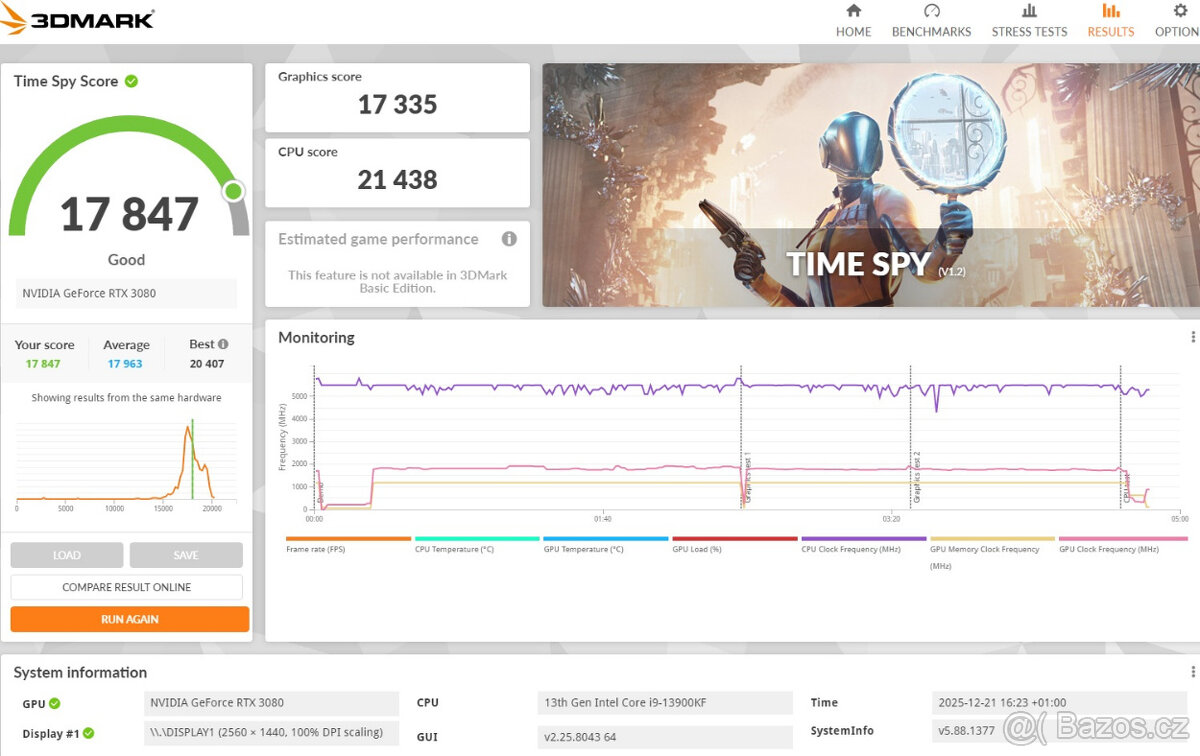The width and height of the screenshot is (1200, 756).
Task: Click COMPARE RESULT ONLINE
Action: pyautogui.click(x=127, y=587)
